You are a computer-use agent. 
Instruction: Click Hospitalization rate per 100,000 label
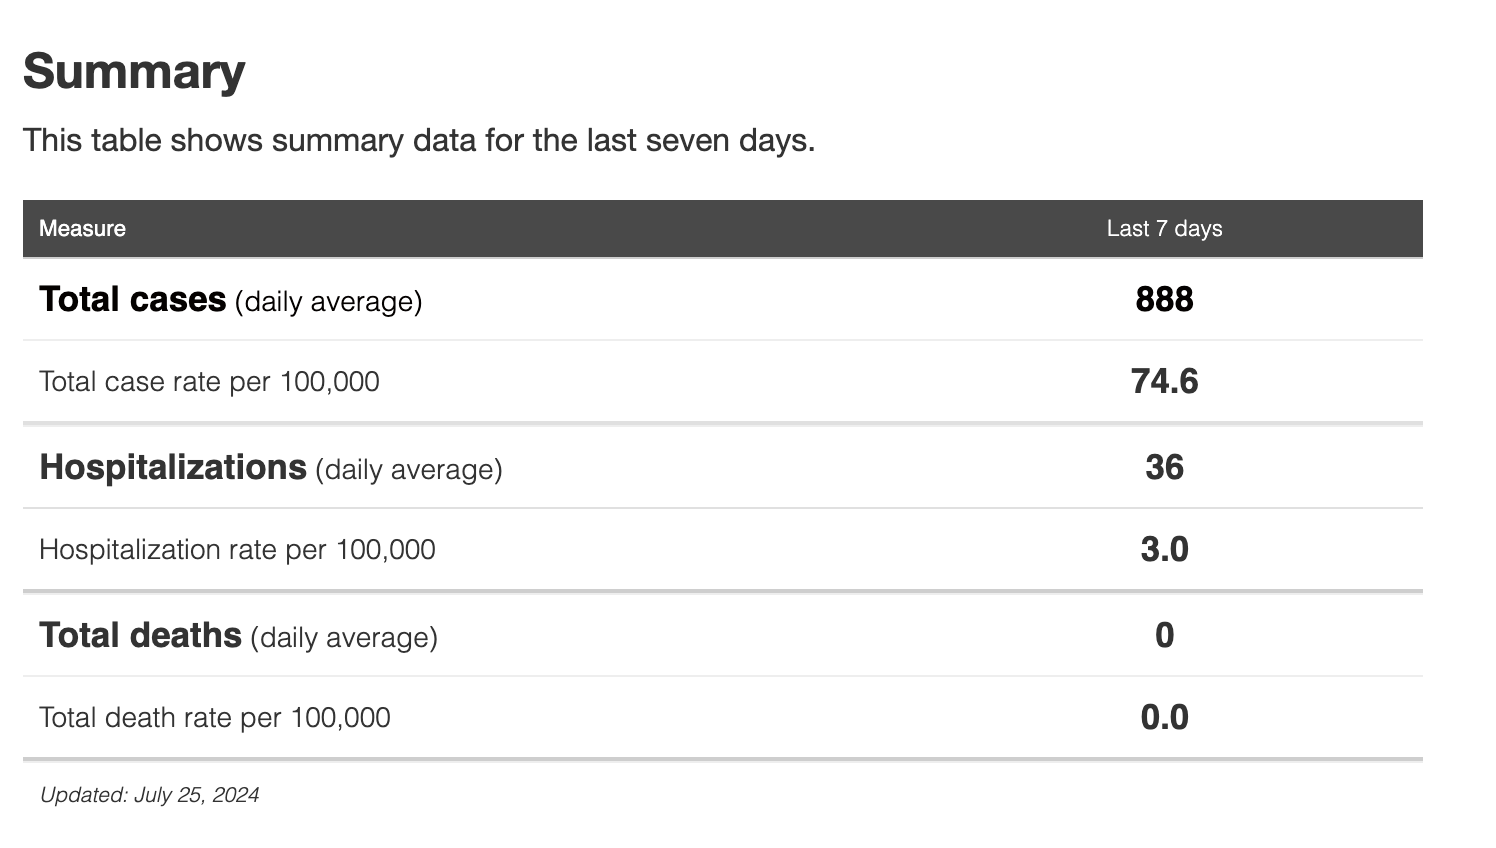click(237, 550)
